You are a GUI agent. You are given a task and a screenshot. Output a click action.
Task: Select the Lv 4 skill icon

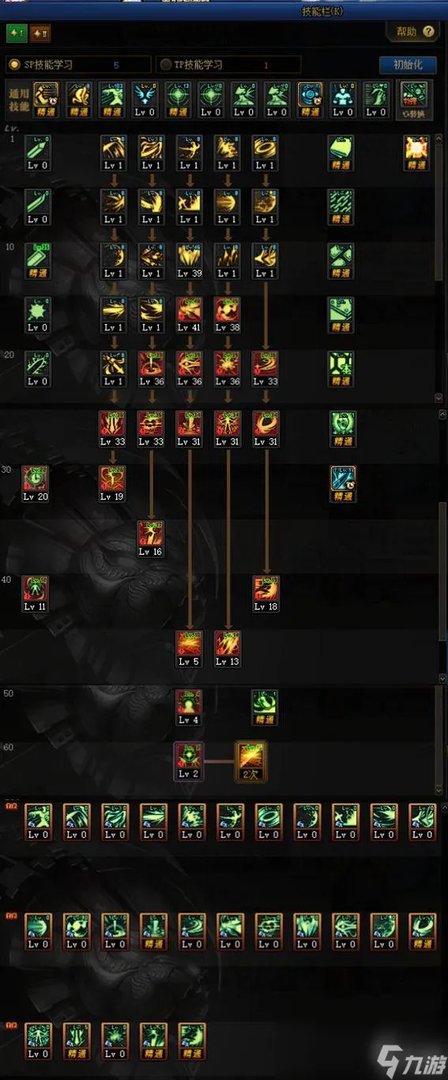click(189, 703)
